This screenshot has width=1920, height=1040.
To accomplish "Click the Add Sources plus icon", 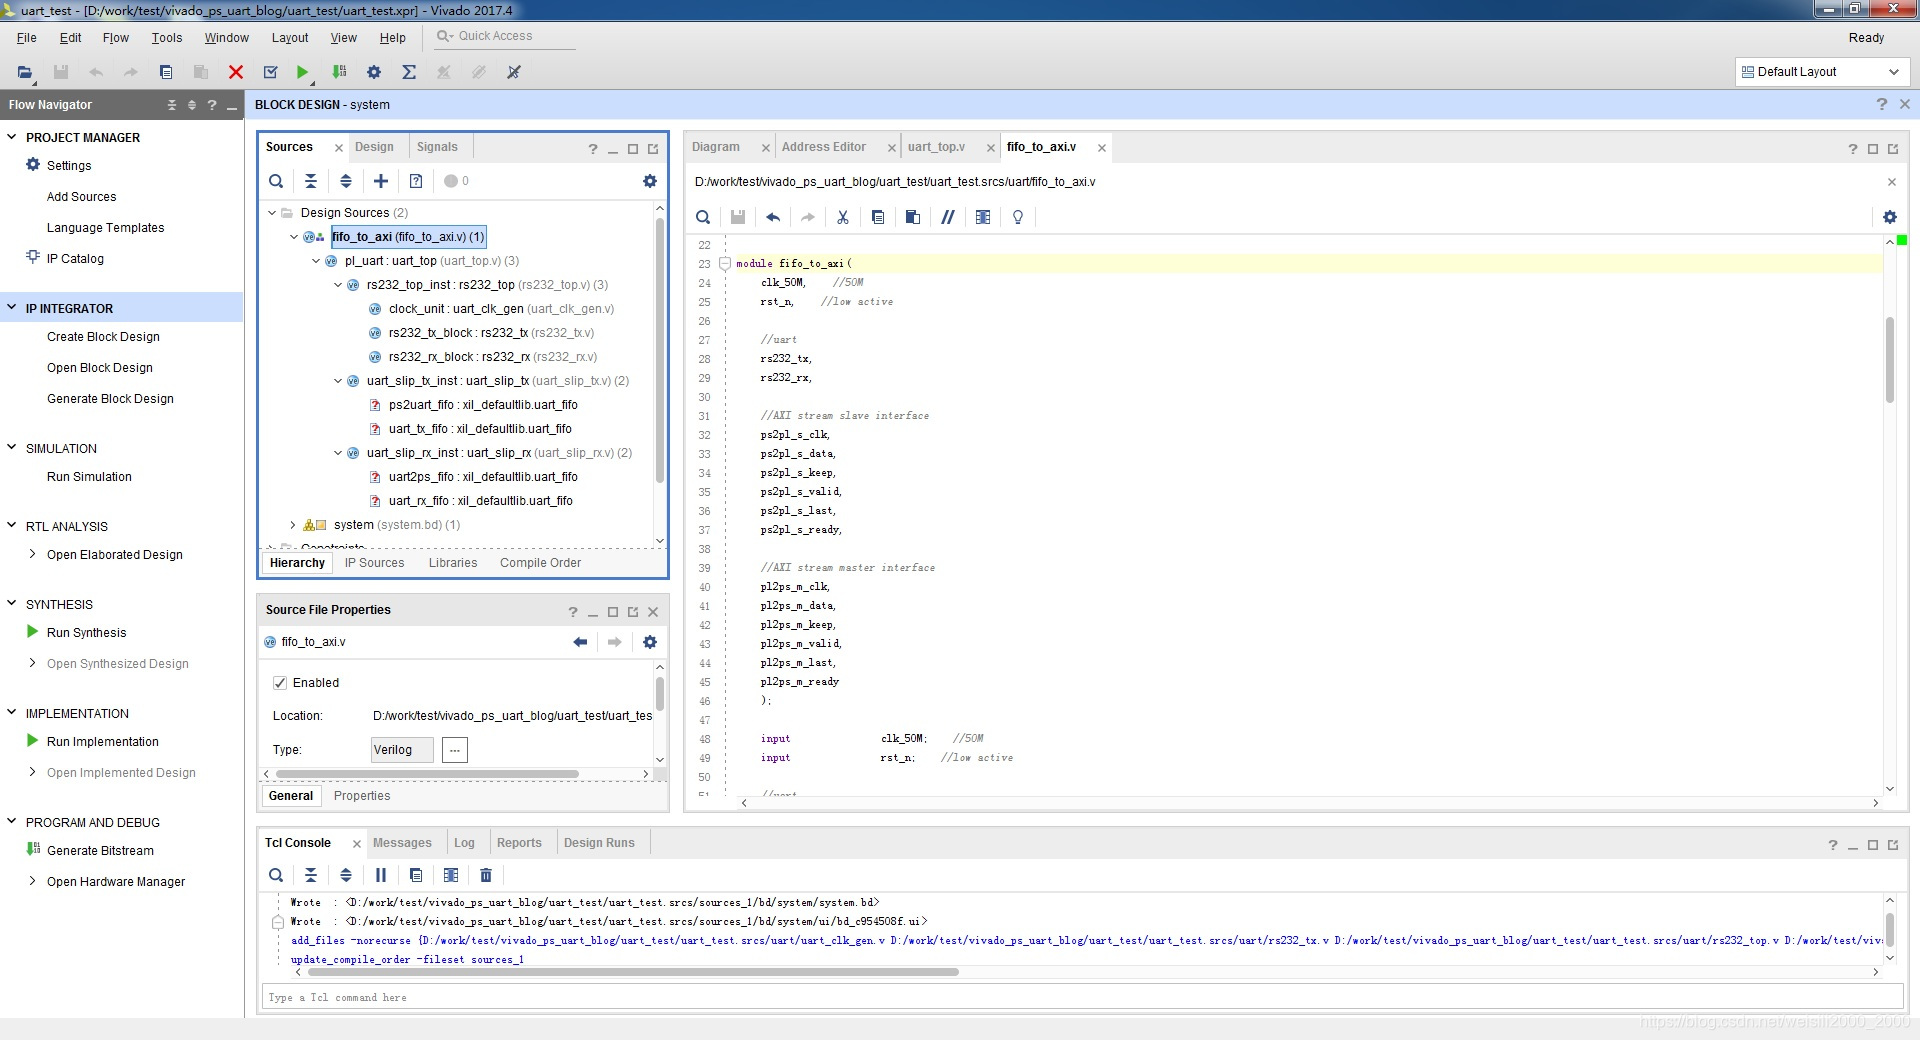I will tap(381, 181).
